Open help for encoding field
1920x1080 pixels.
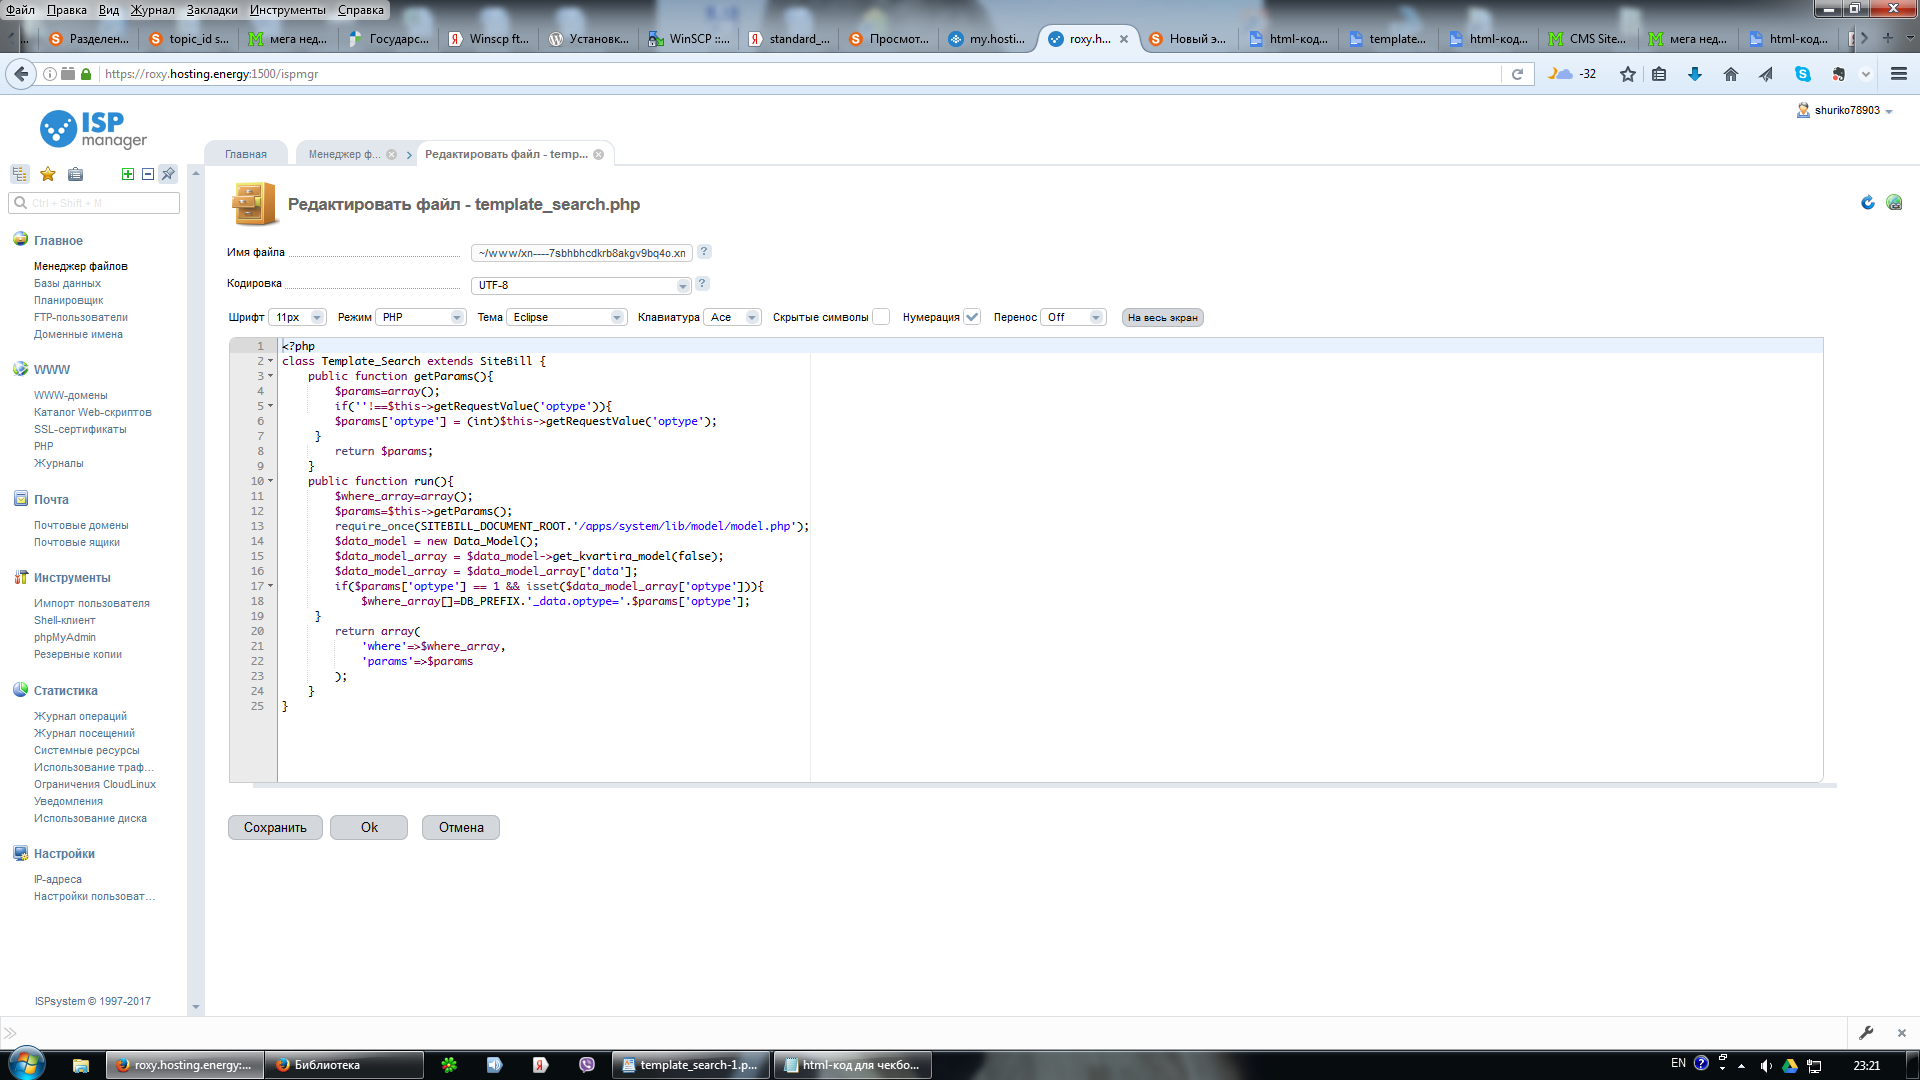point(702,284)
